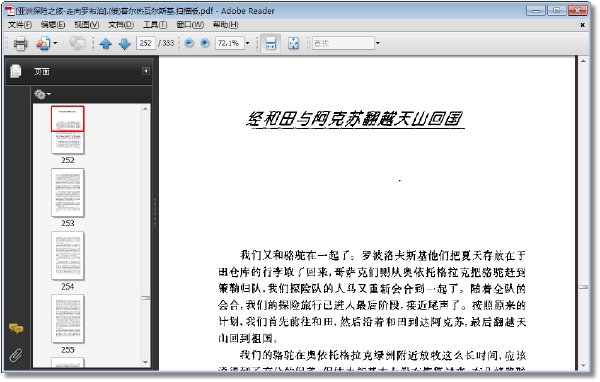Toggle the Pages panel icon
The height and width of the screenshot is (382, 600).
pyautogui.click(x=16, y=71)
